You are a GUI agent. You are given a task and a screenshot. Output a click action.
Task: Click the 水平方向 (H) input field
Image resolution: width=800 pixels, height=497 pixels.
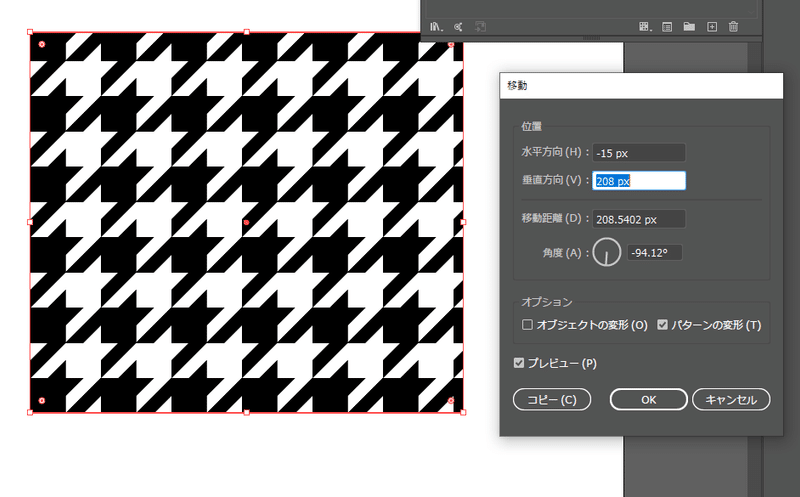coord(639,153)
